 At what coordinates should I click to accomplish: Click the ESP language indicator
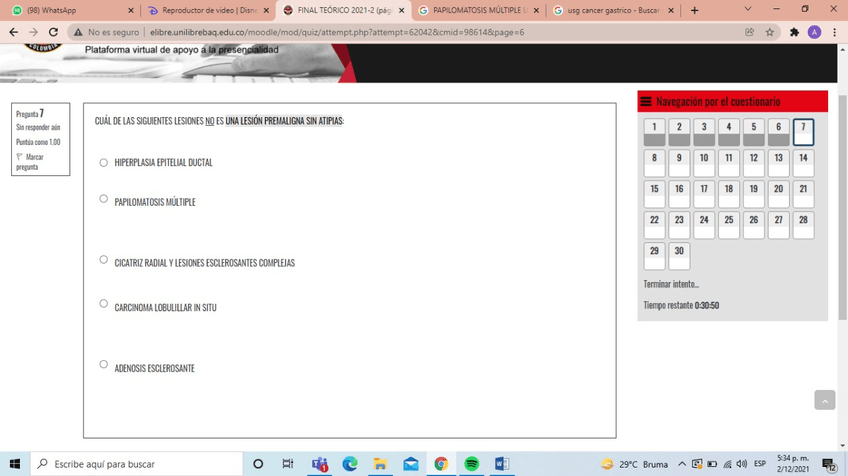coord(760,464)
